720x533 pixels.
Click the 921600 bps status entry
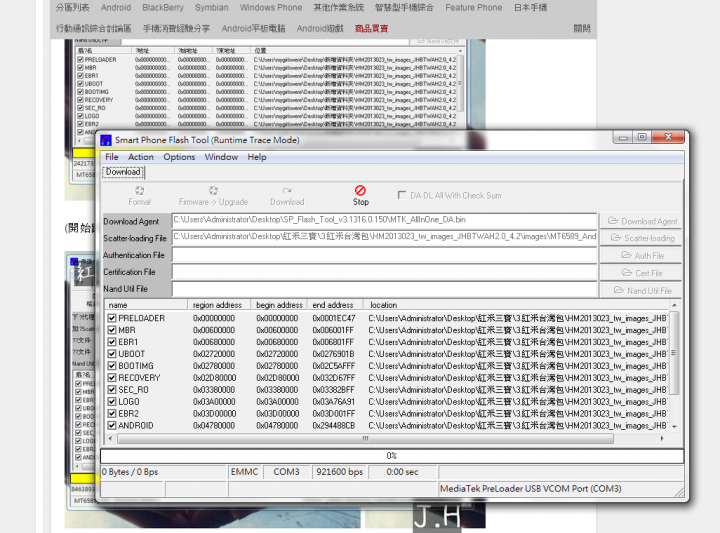(339, 472)
